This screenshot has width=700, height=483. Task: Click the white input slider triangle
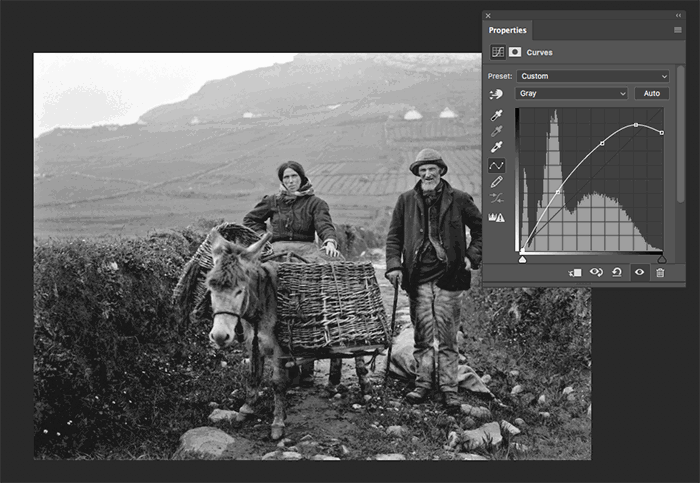522,259
